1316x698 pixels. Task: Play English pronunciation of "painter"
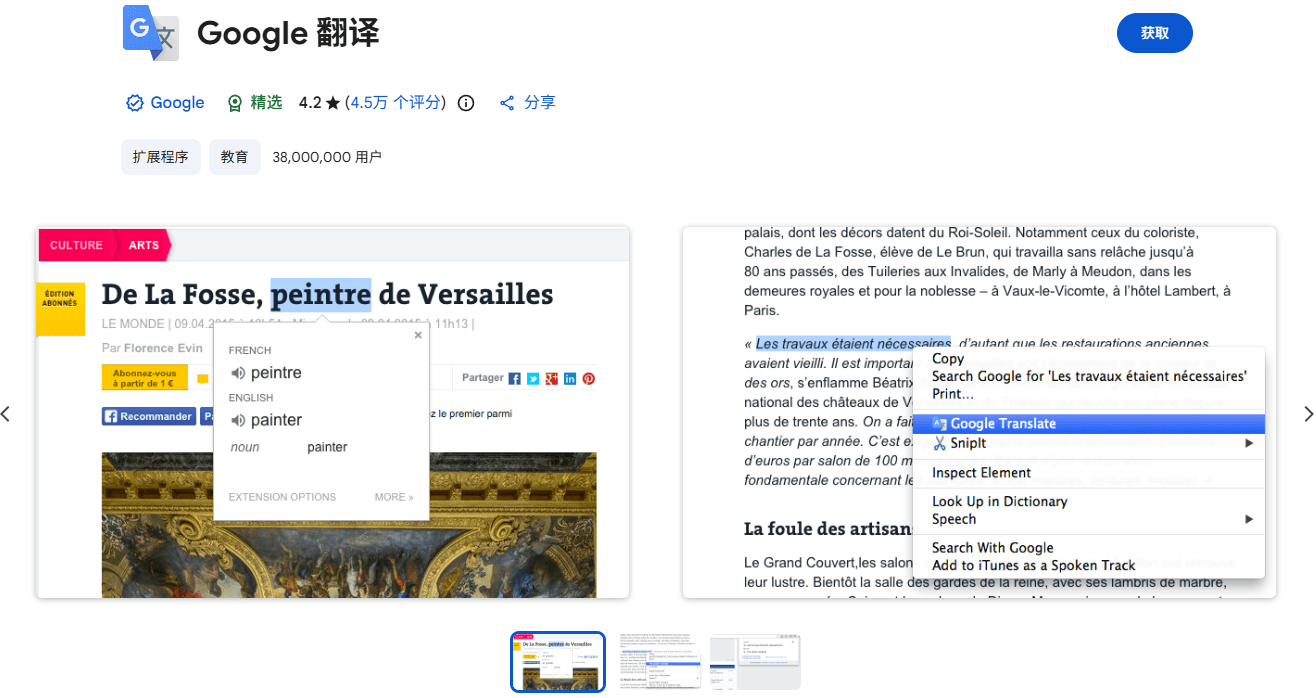click(239, 420)
